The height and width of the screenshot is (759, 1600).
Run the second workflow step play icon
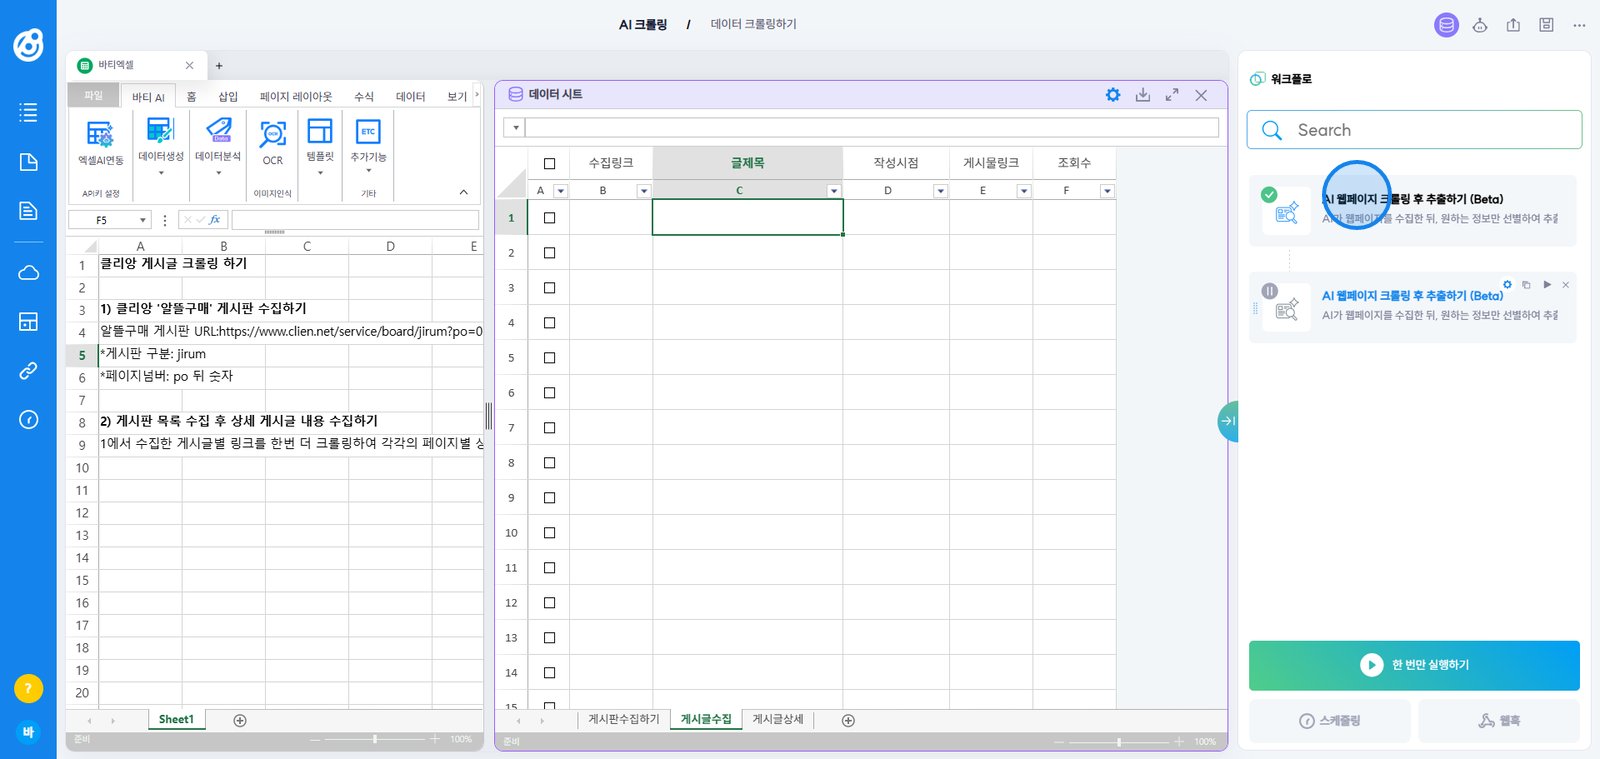(x=1547, y=285)
